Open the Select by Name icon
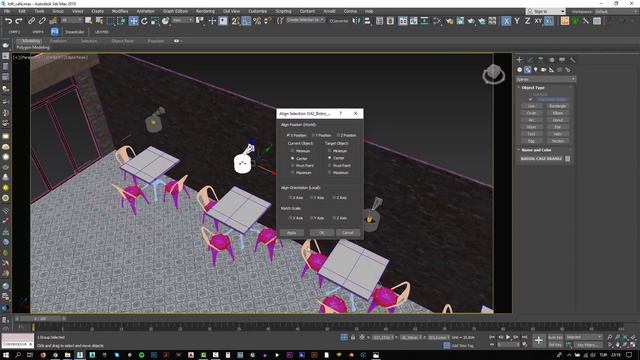The height and width of the screenshot is (360, 640). 99,21
